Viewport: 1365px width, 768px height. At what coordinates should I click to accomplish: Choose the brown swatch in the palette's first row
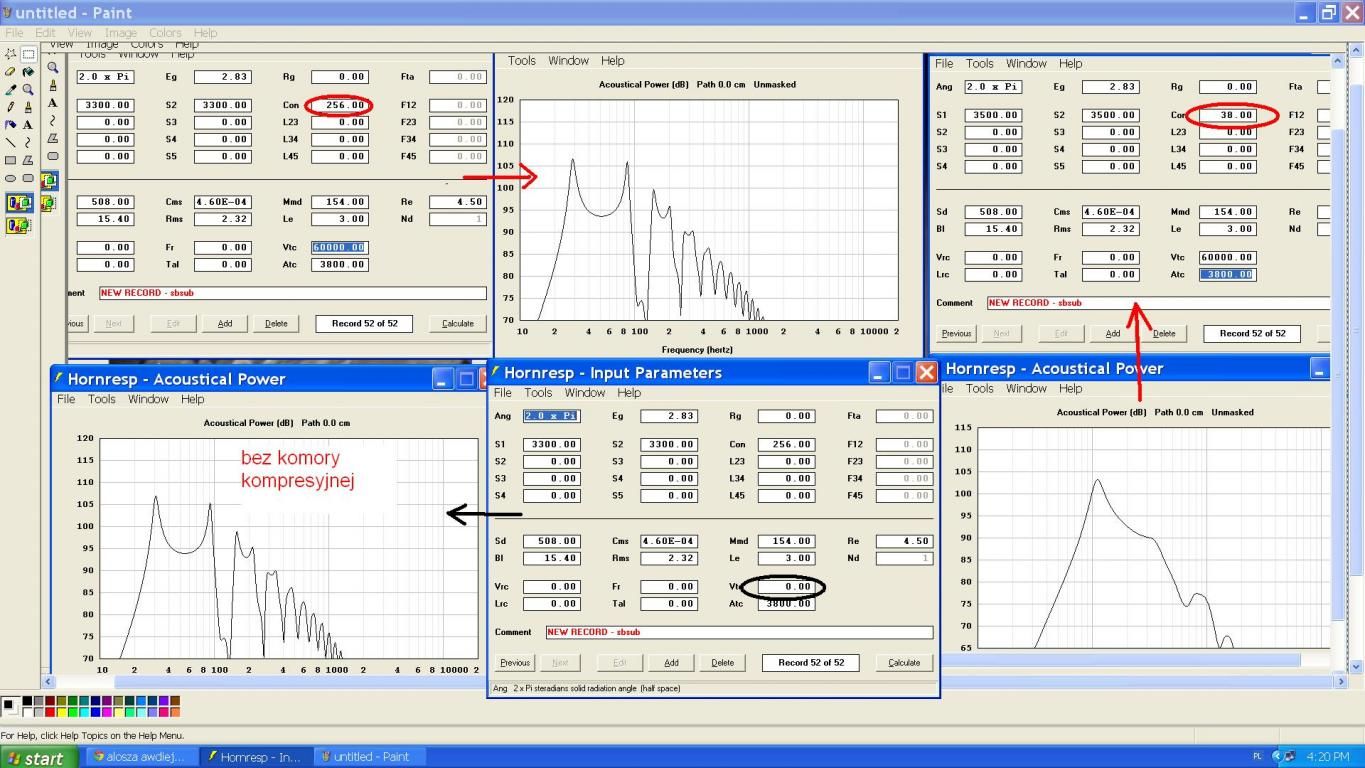tap(175, 700)
